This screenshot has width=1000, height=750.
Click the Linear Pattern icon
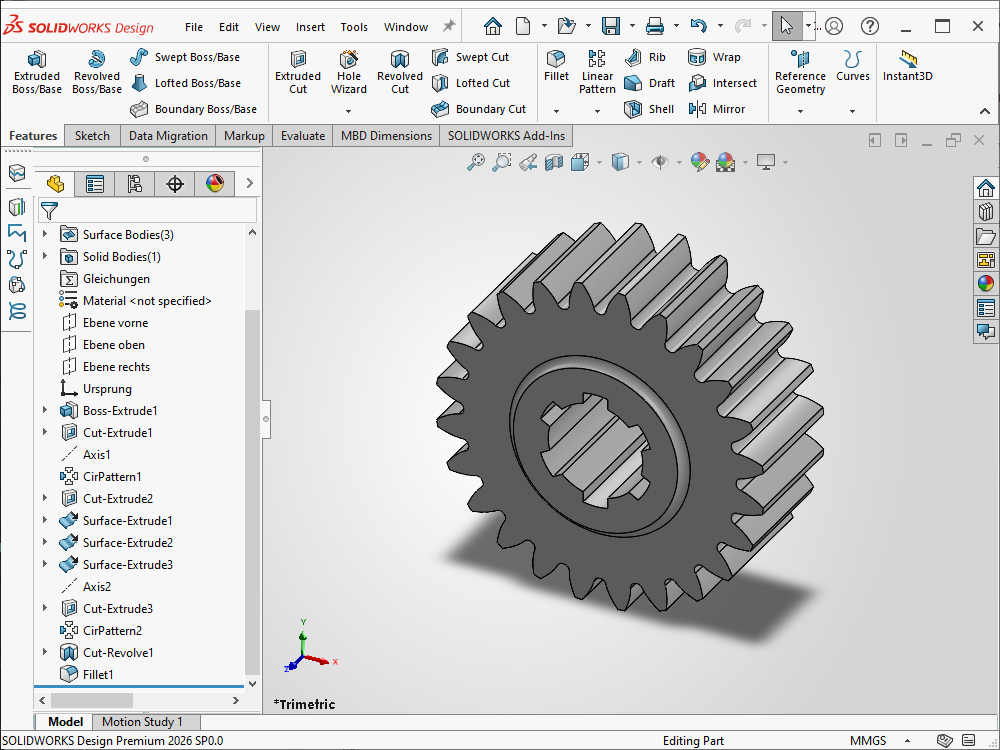(x=597, y=60)
